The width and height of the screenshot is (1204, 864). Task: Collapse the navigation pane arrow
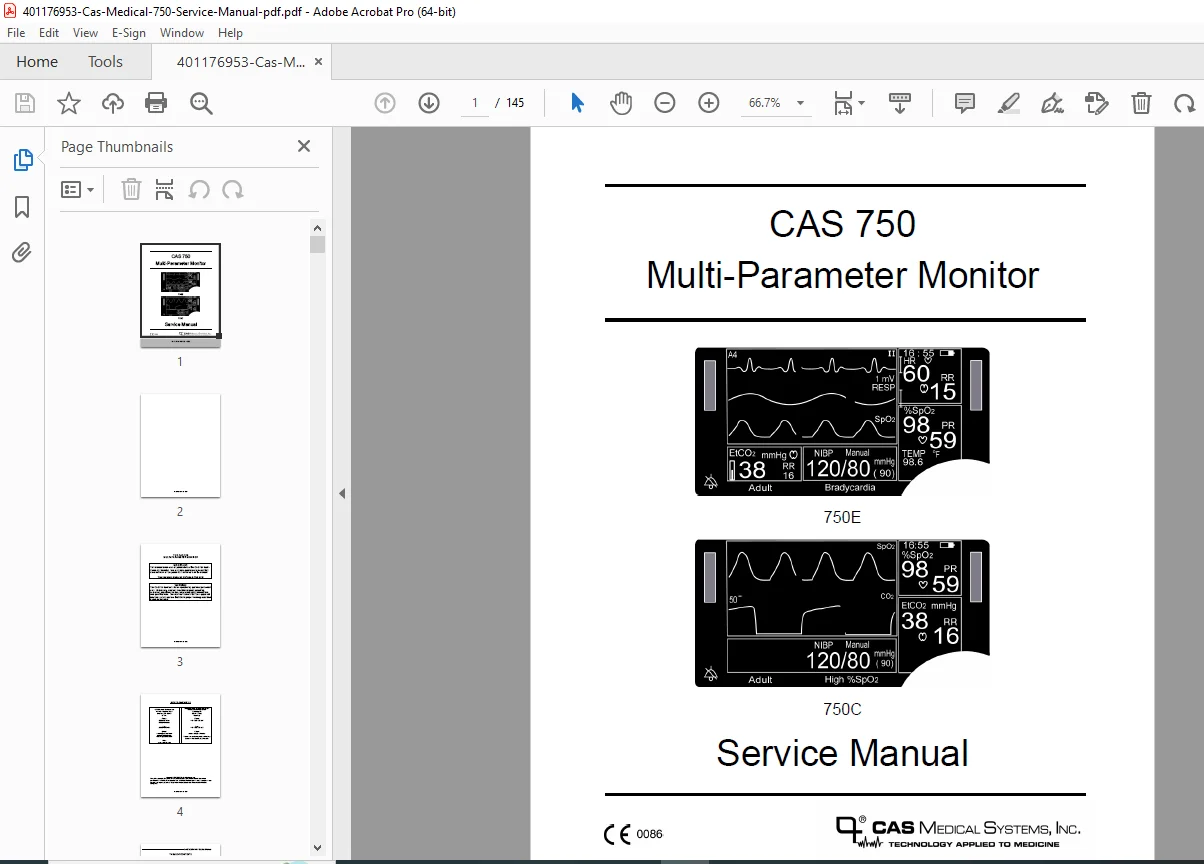coord(342,493)
